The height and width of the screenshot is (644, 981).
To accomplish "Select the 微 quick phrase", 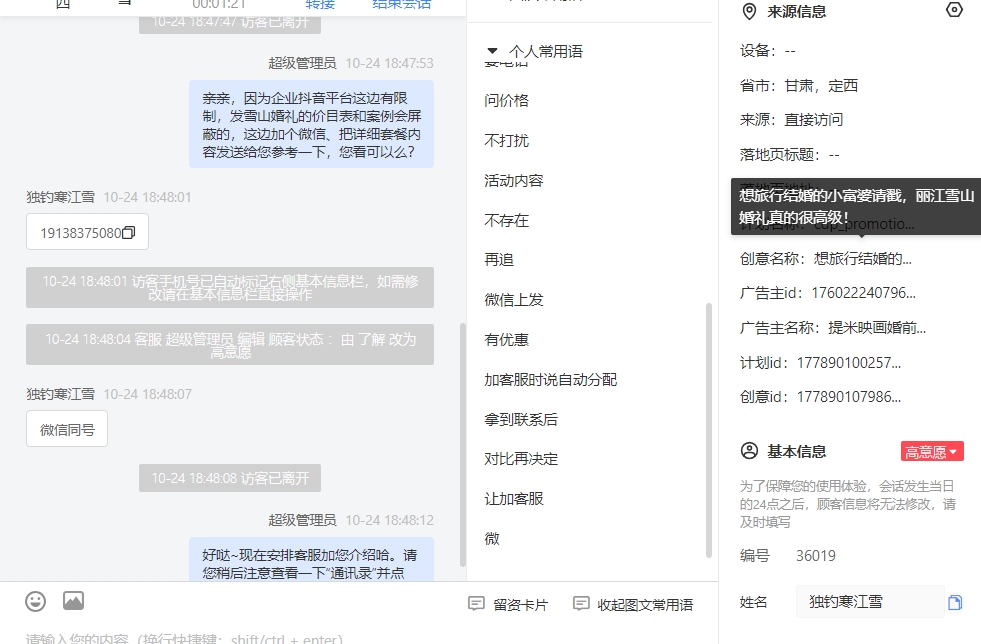I will pos(492,539).
